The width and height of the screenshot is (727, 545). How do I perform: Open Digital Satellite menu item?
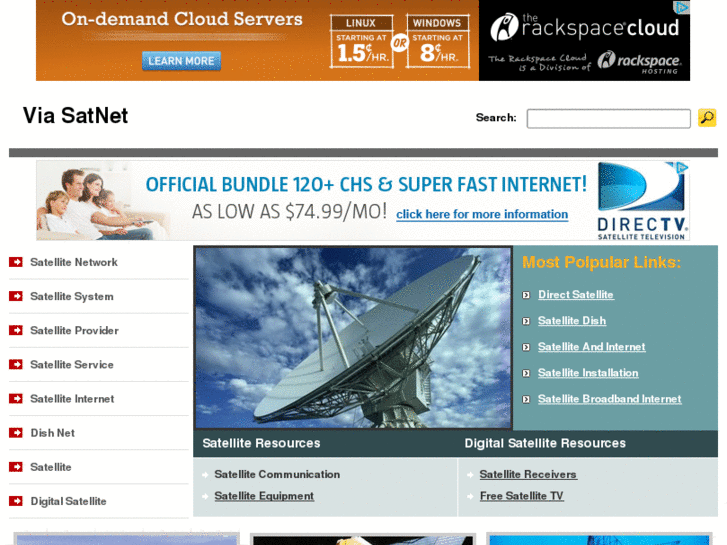click(x=68, y=501)
